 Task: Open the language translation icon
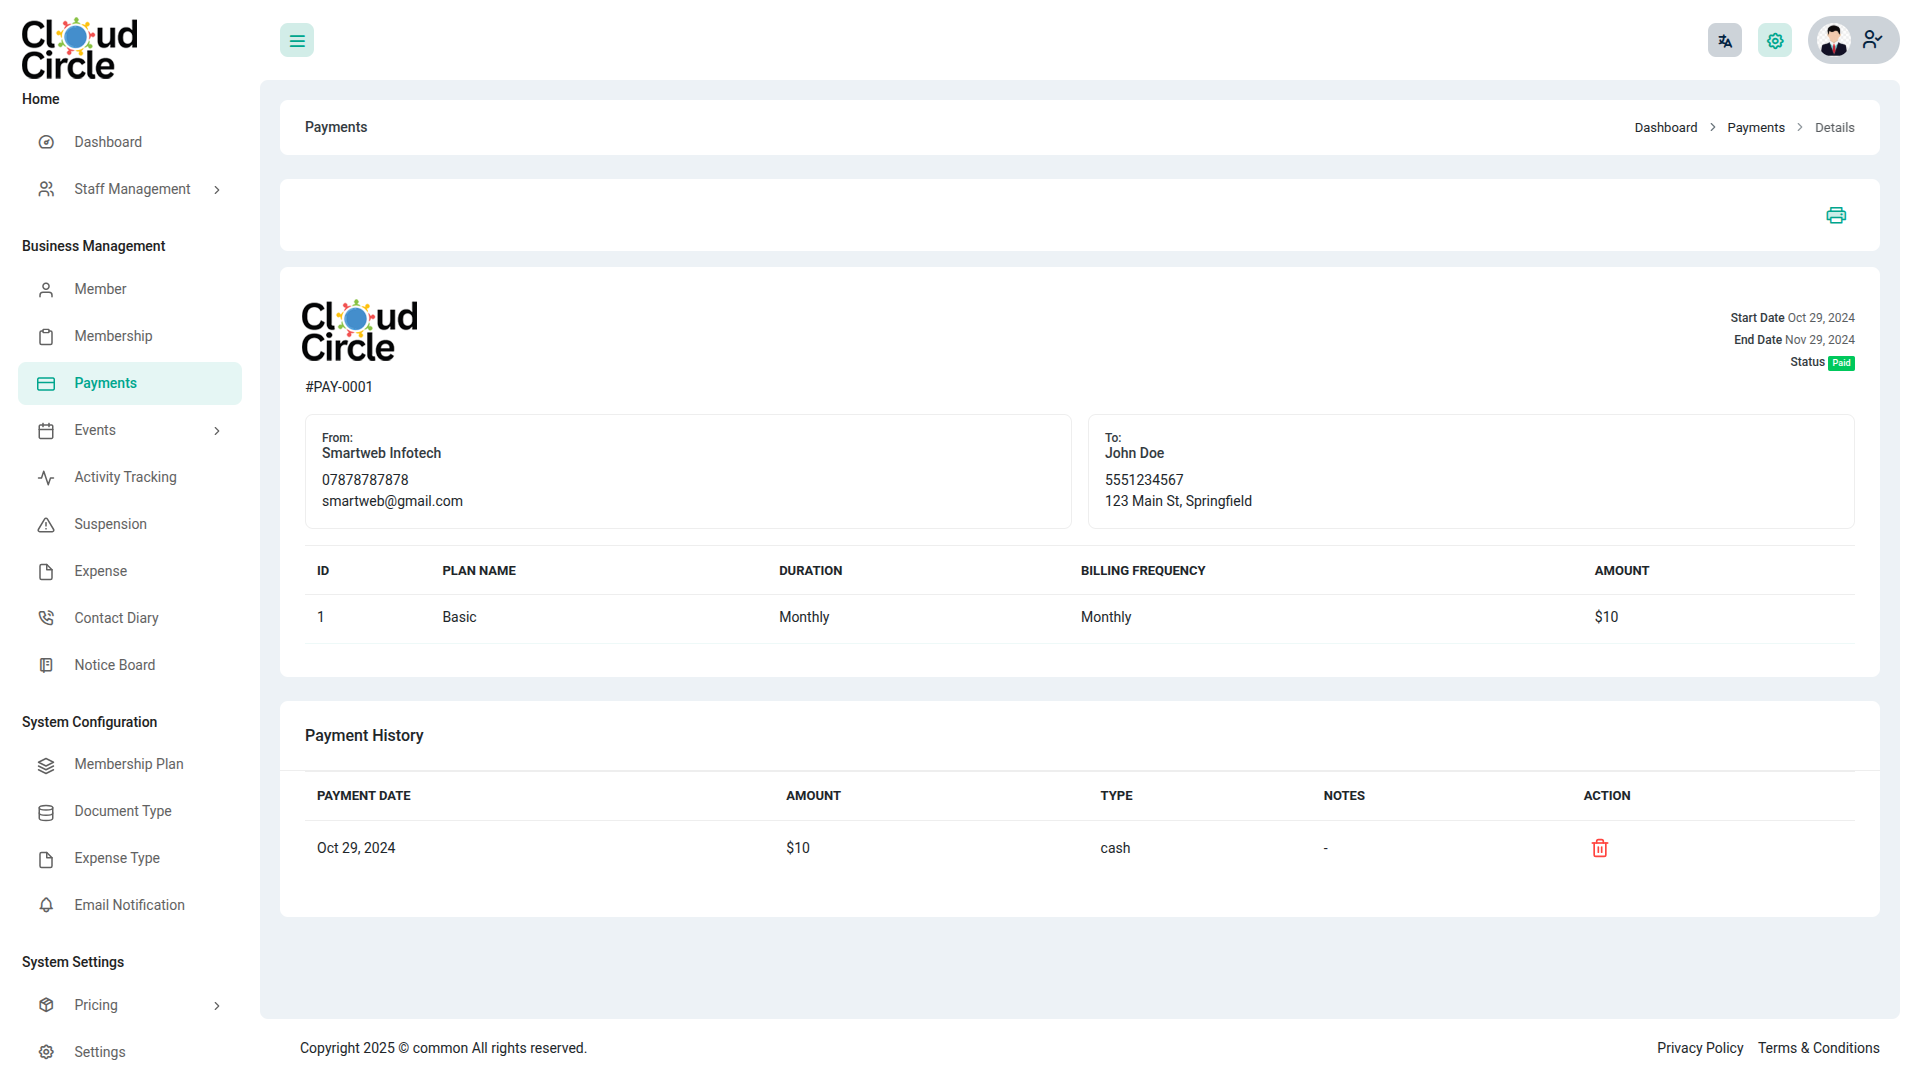click(x=1725, y=41)
